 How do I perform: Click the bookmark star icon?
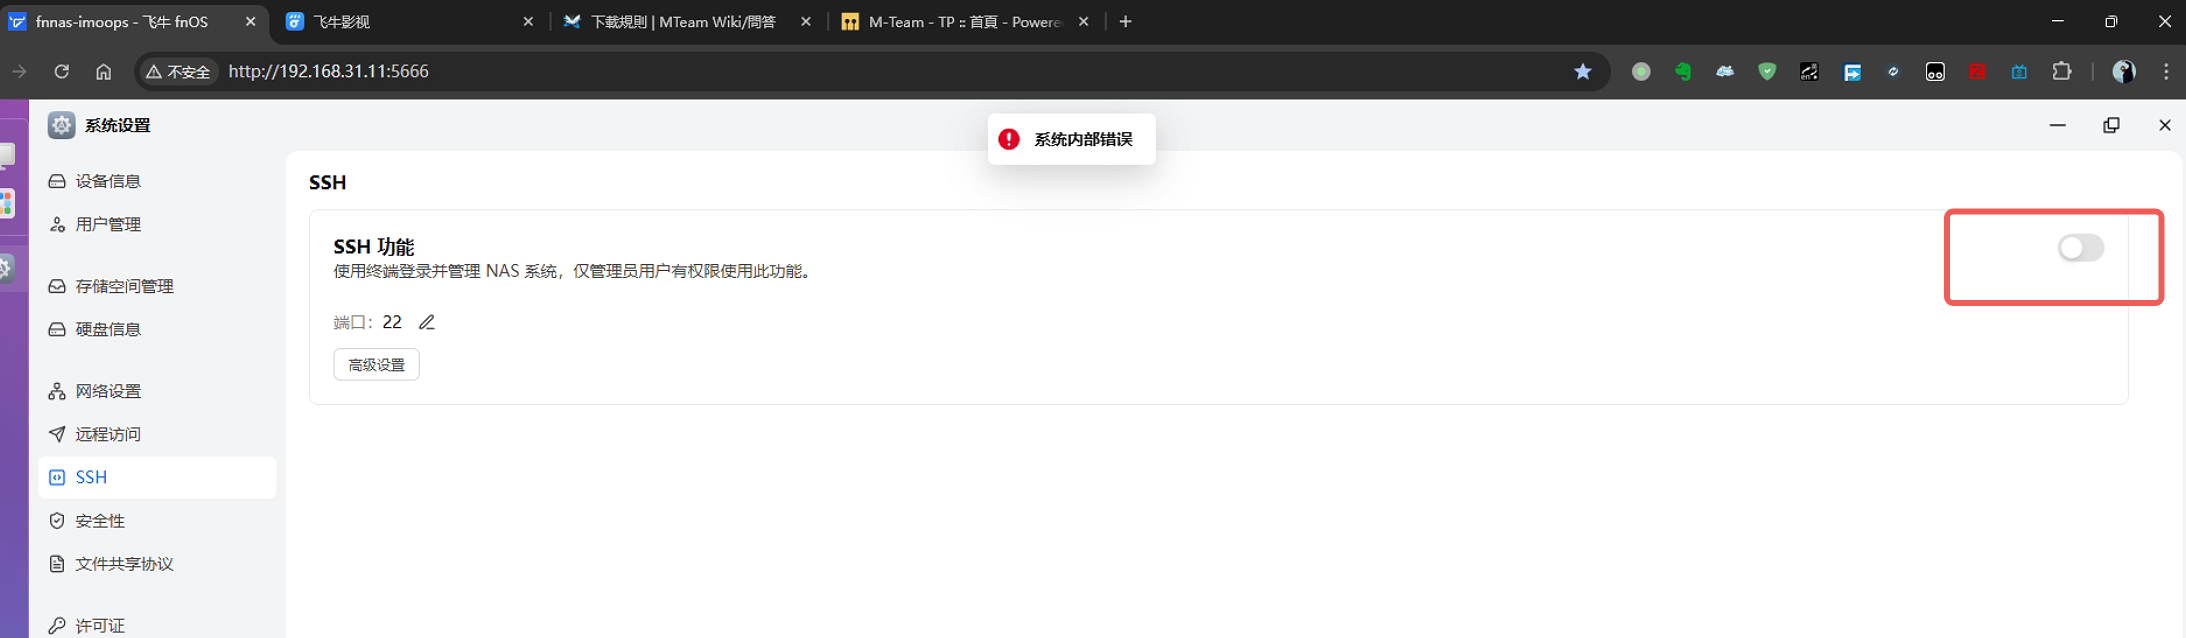tap(1582, 71)
